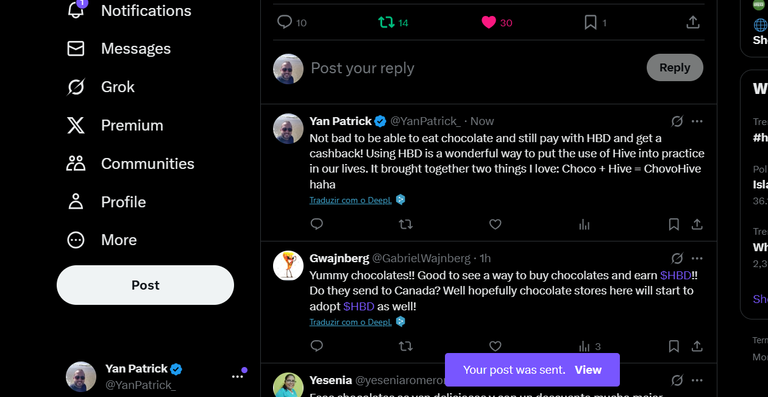Like Yan Patrick's reply about HBD cashback
768x397 pixels.
tap(495, 224)
